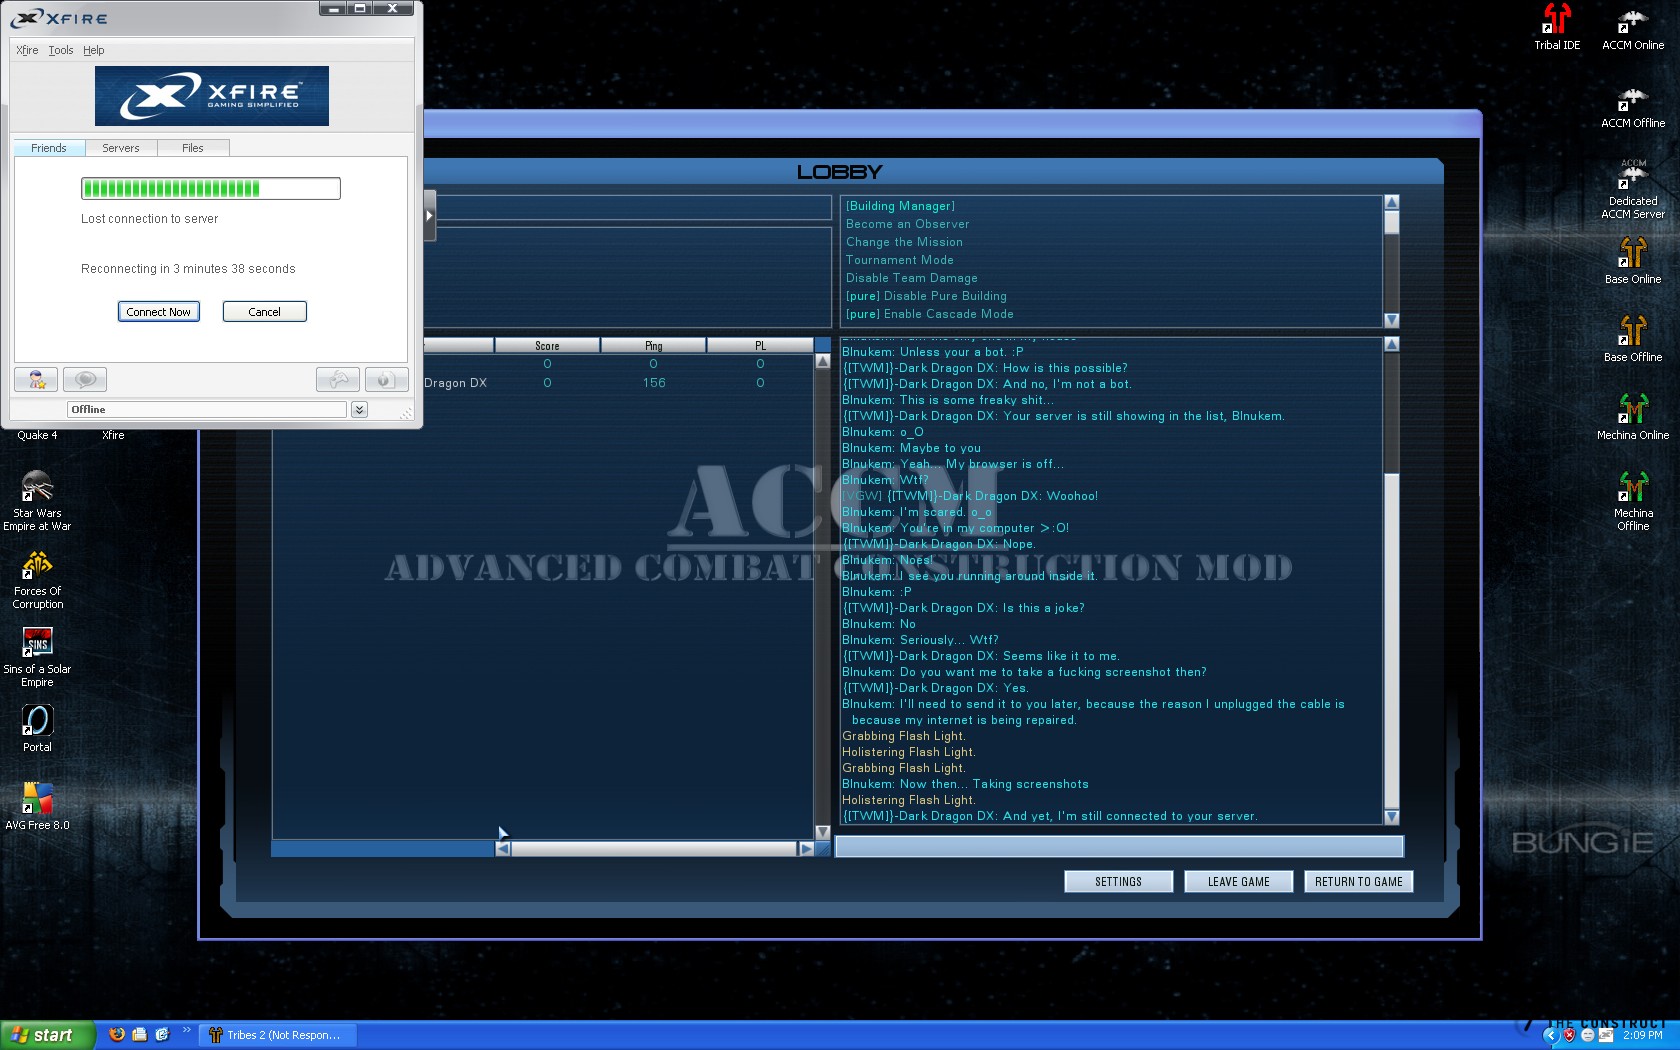Image resolution: width=1680 pixels, height=1050 pixels.
Task: Open Dedicated ACCM Server shortcut
Action: (1633, 189)
